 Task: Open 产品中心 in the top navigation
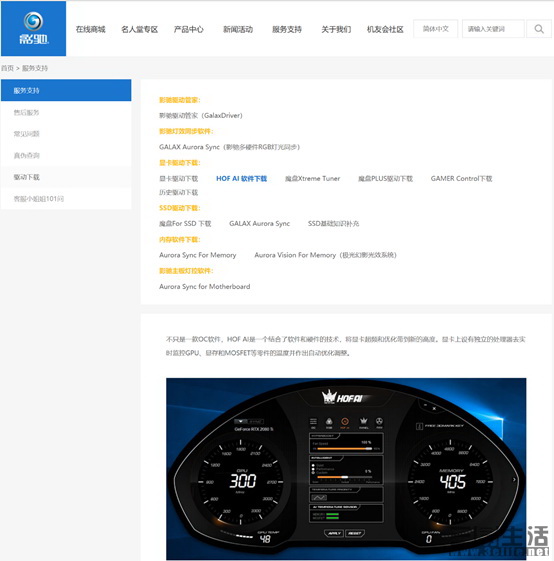[x=189, y=29]
